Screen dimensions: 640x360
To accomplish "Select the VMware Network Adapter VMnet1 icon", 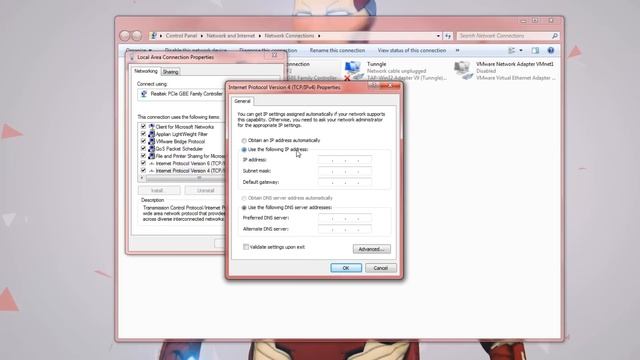I will coord(463,70).
